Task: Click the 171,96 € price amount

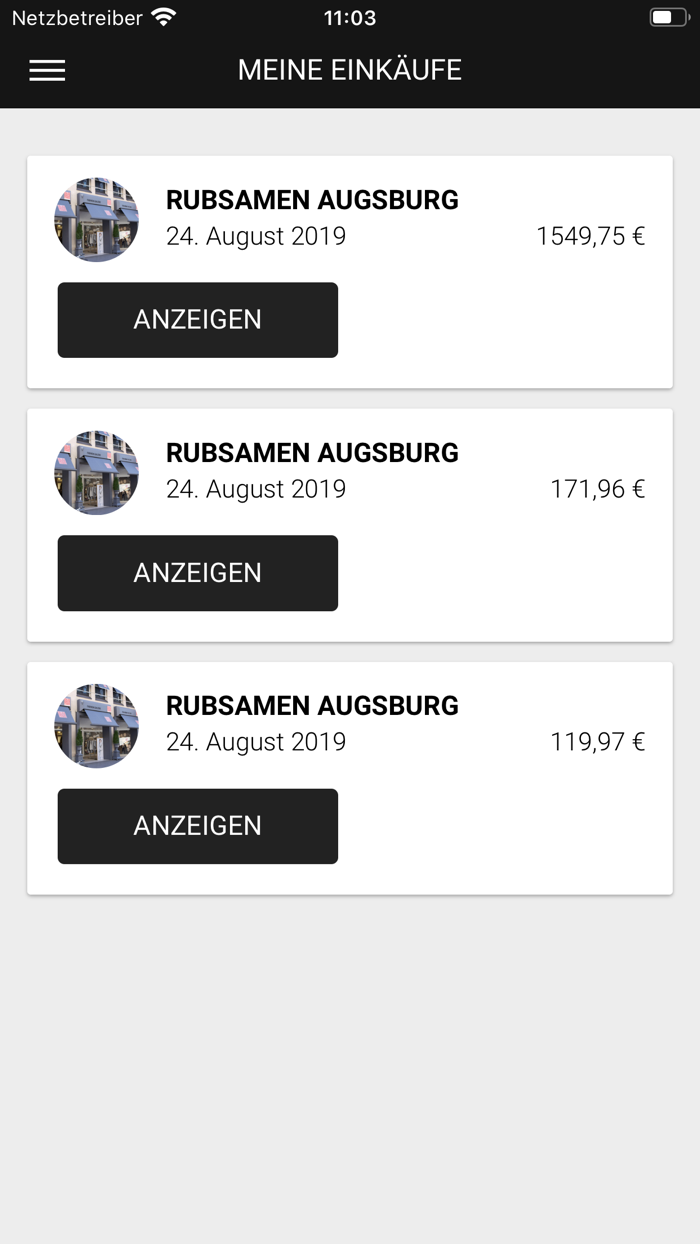Action: click(x=597, y=489)
